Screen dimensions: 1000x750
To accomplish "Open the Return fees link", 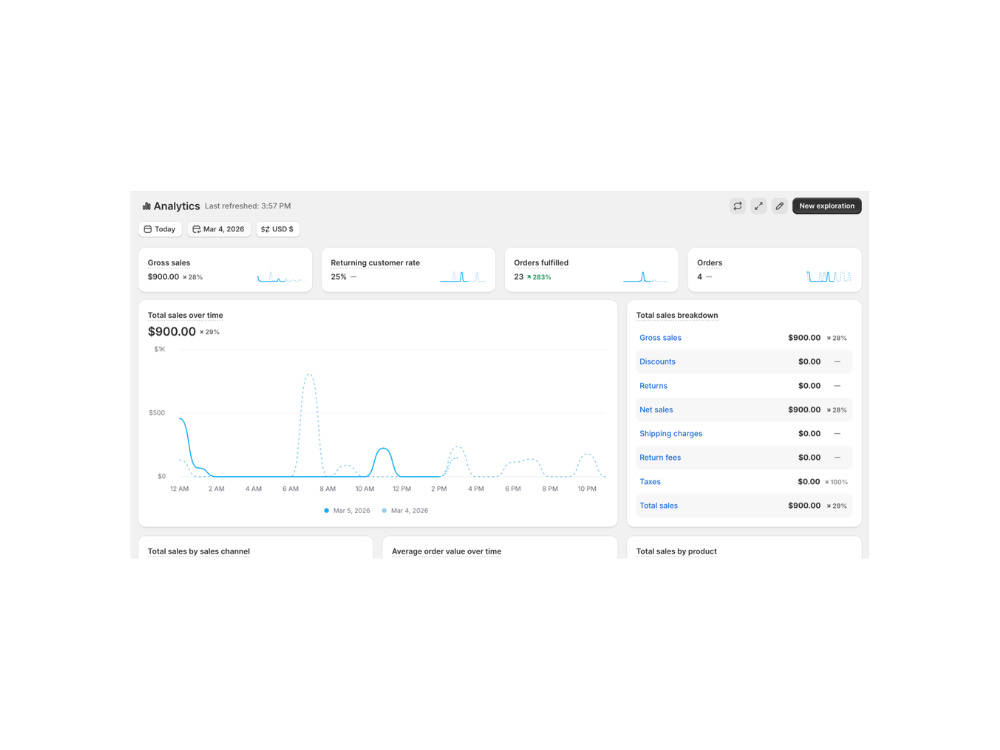I will point(660,458).
